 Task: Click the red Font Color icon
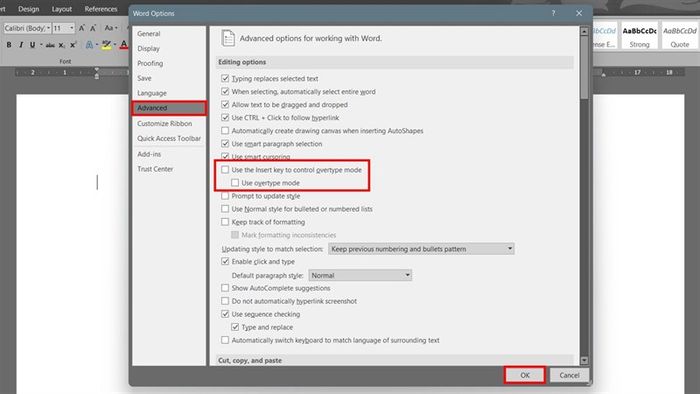(x=124, y=45)
